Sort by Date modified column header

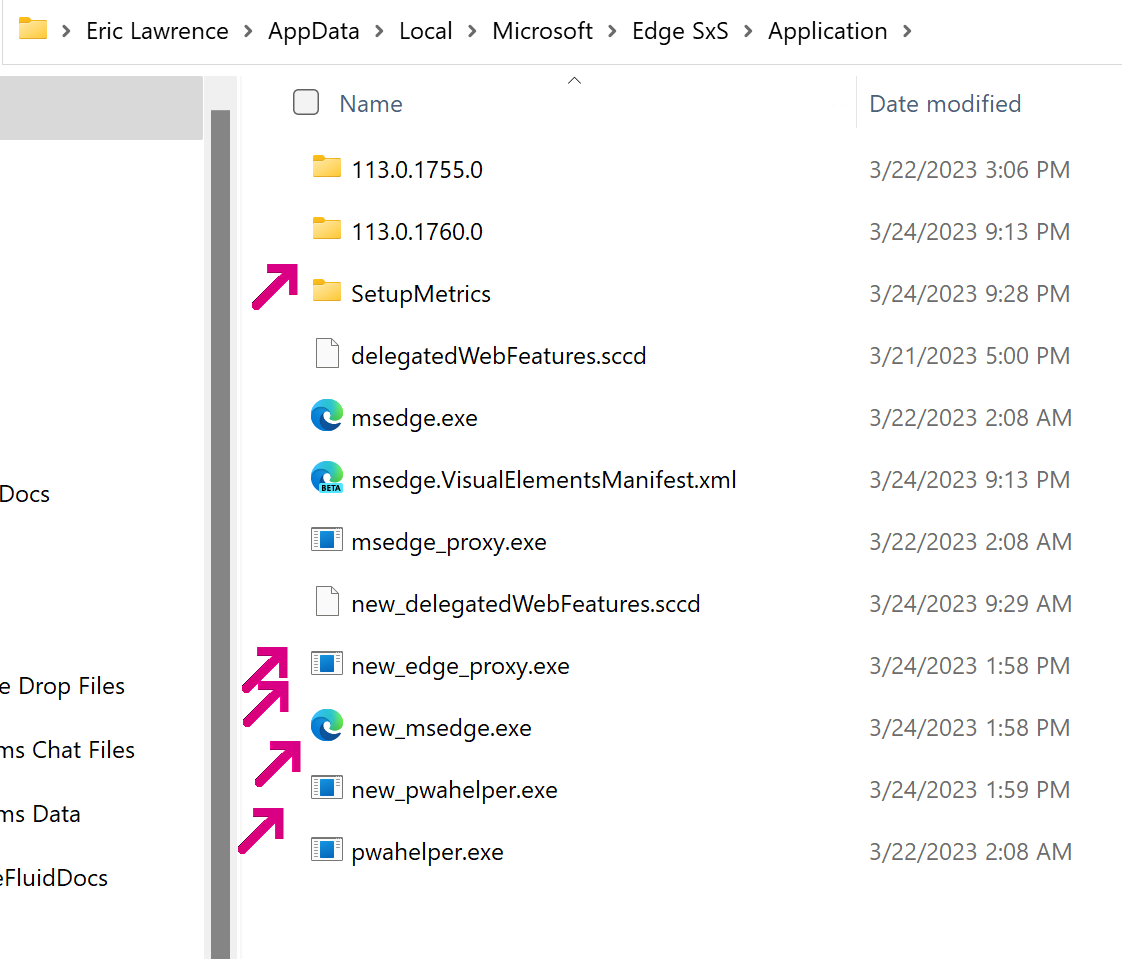tap(945, 104)
